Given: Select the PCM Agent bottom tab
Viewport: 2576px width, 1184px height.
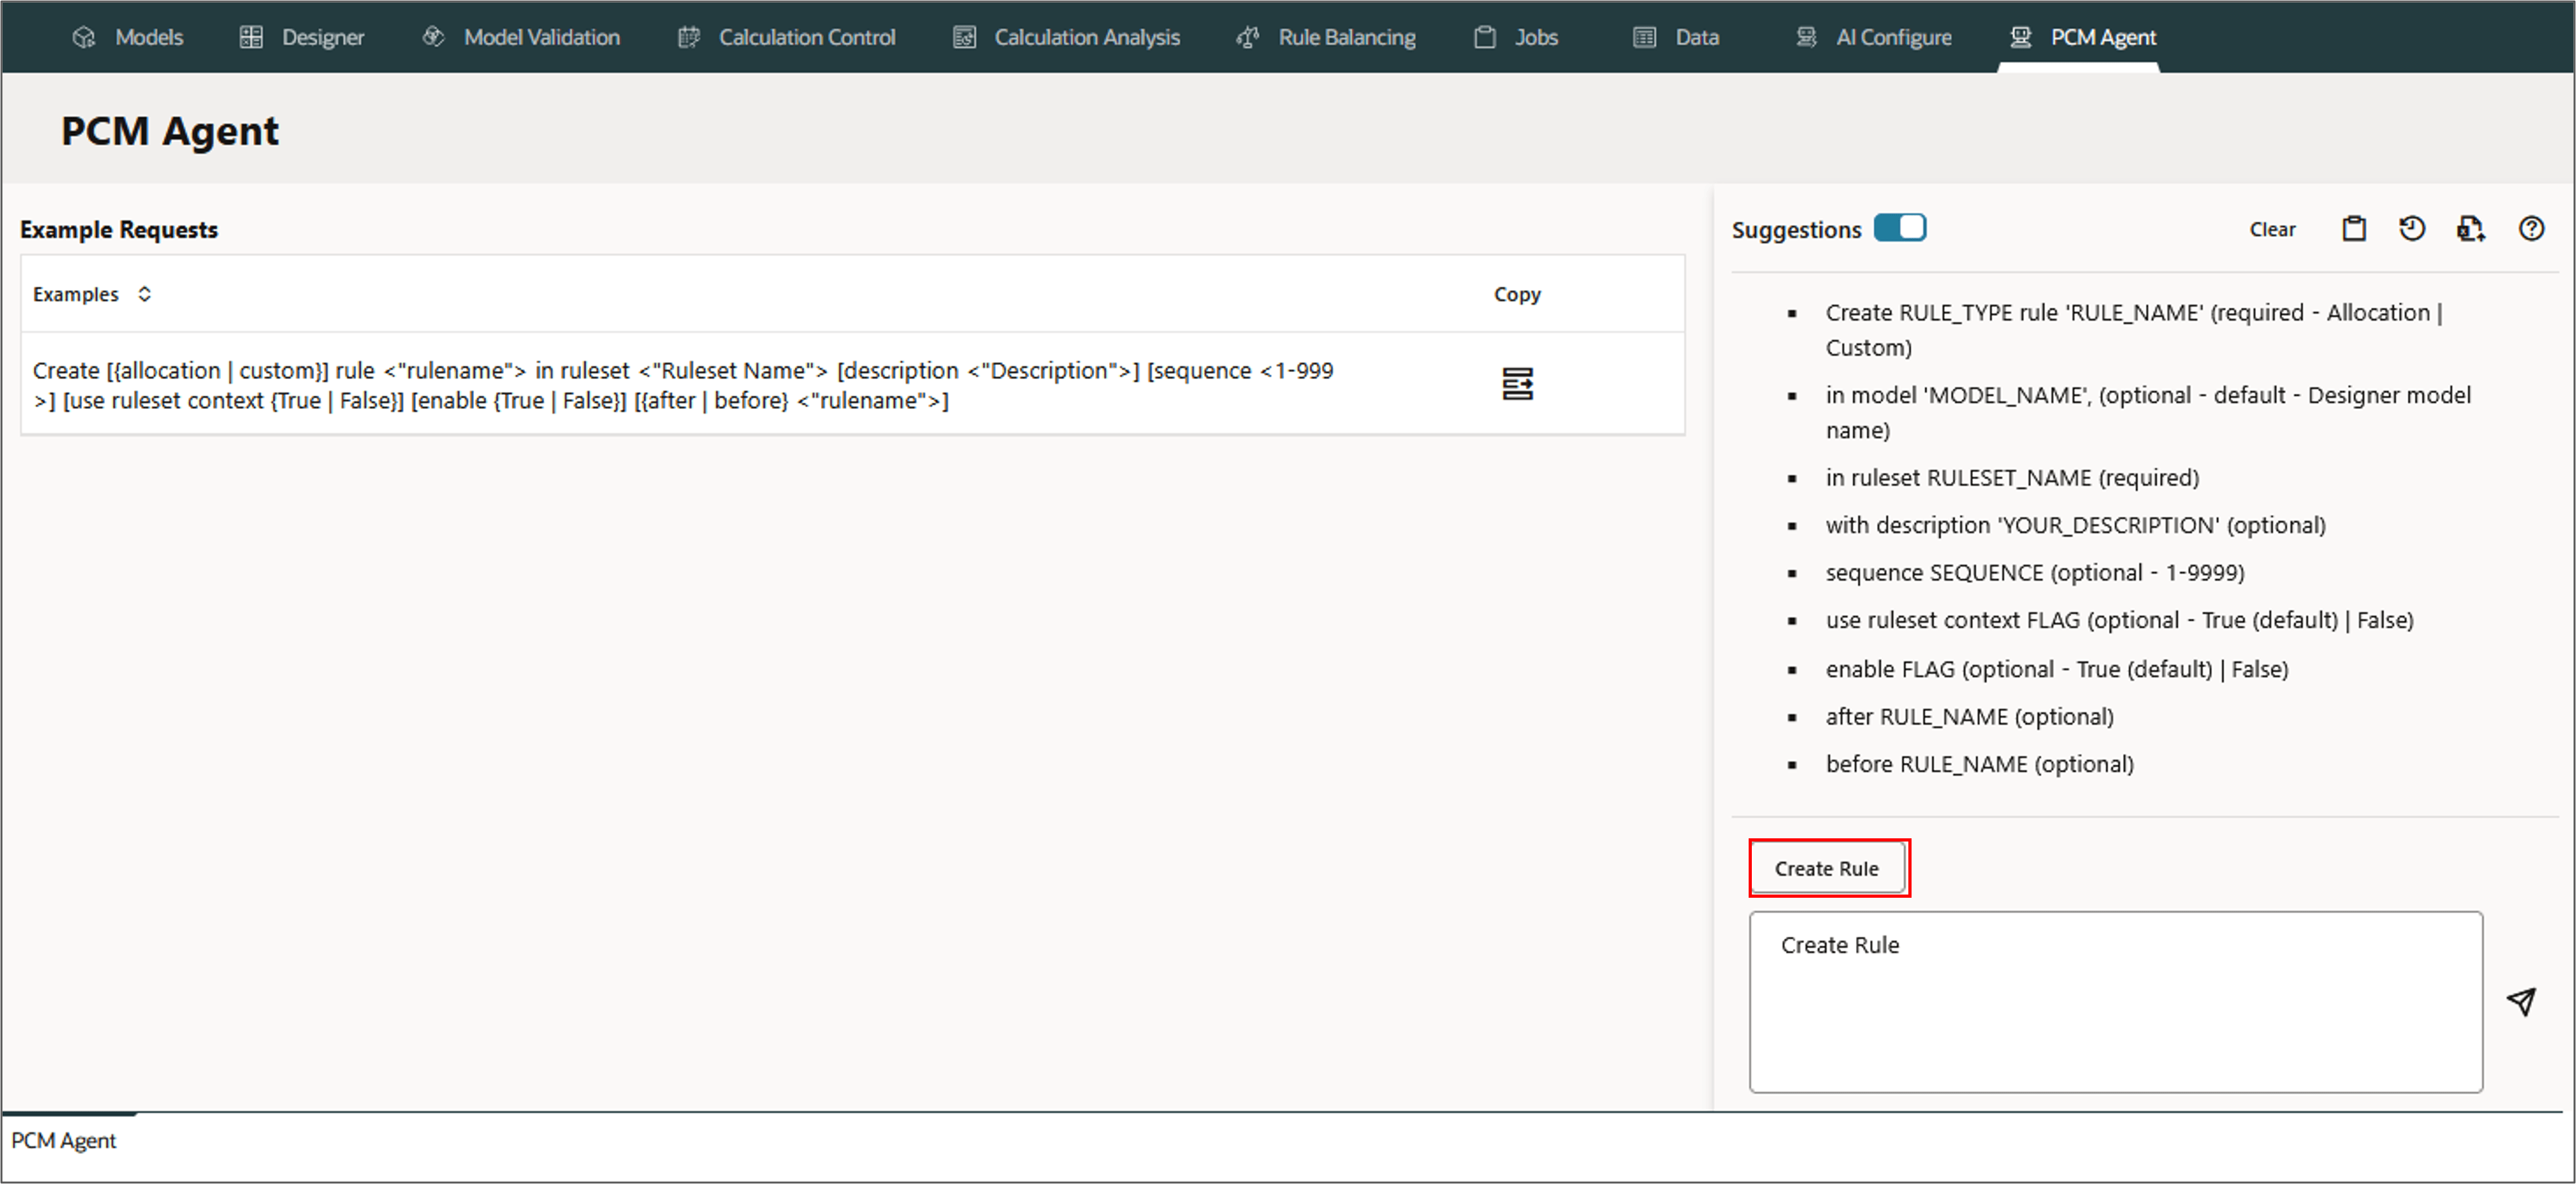Looking at the screenshot, I should [64, 1140].
